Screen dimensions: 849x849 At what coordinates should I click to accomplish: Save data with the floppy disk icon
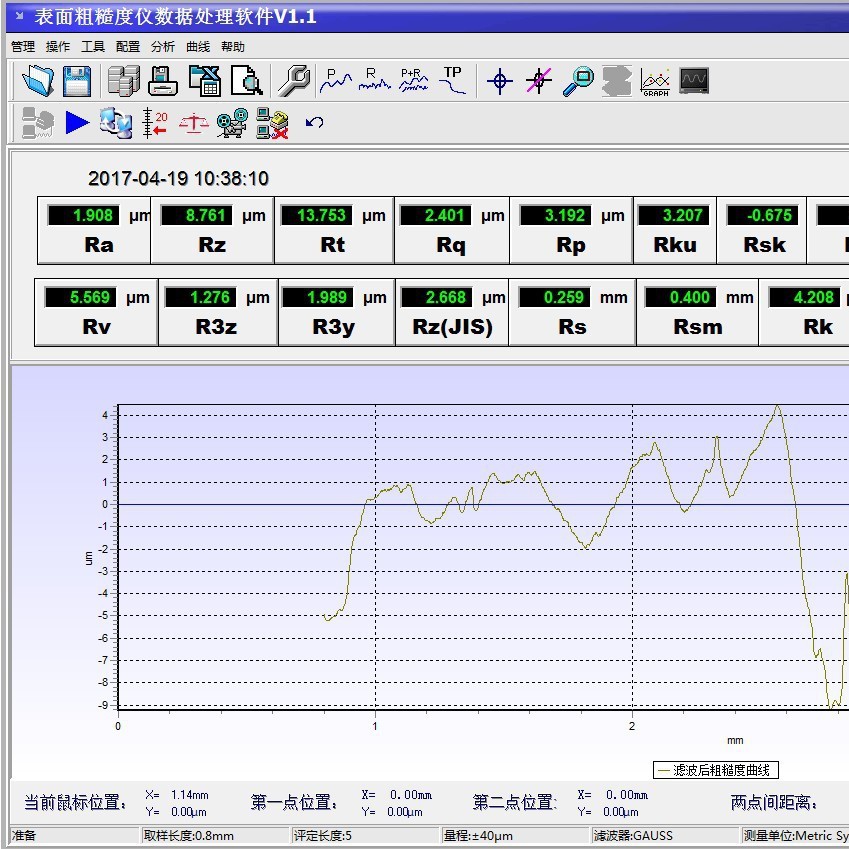click(77, 81)
